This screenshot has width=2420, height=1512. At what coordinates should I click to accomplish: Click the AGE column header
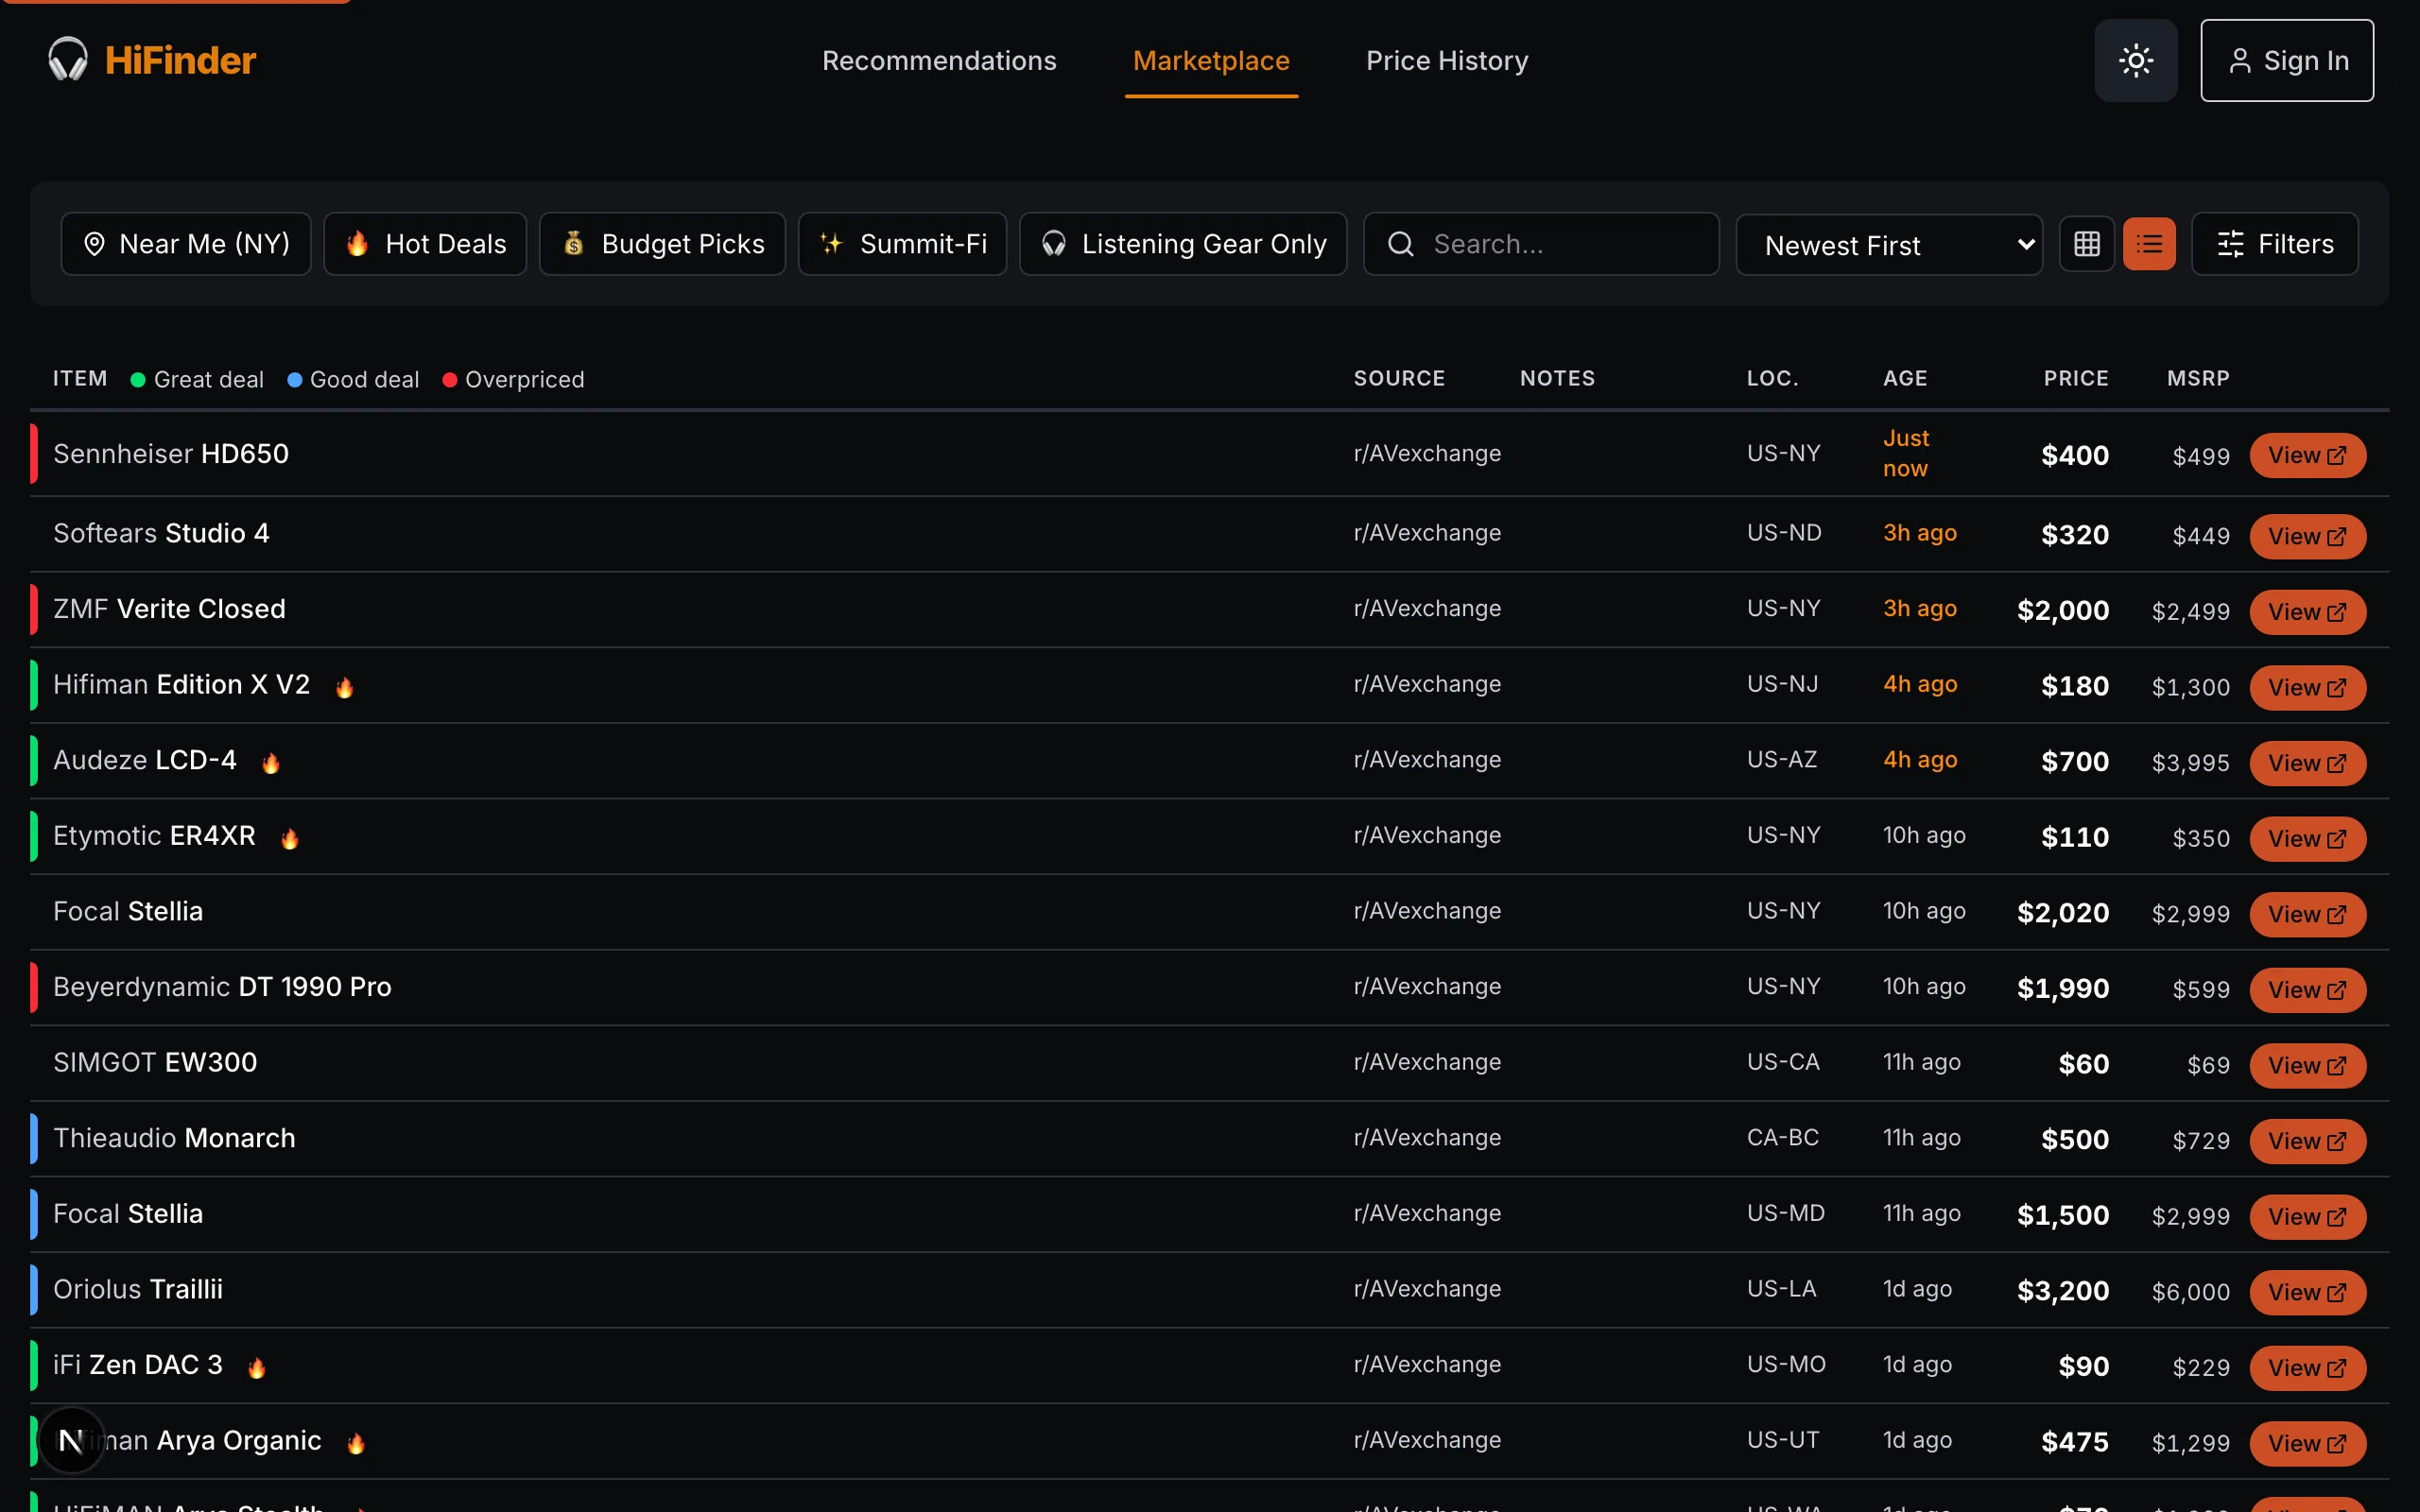pos(1905,379)
